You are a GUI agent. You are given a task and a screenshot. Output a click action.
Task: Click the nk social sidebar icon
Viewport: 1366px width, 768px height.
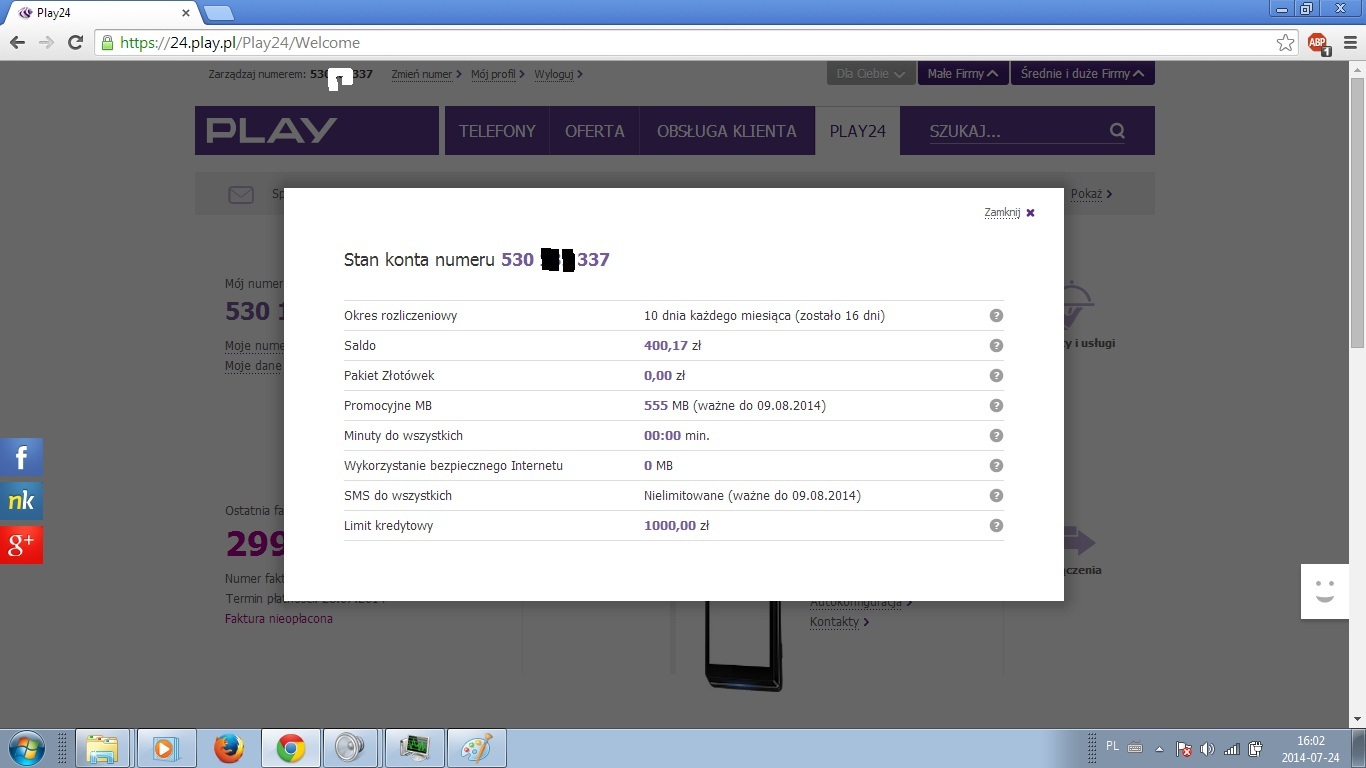tap(21, 501)
